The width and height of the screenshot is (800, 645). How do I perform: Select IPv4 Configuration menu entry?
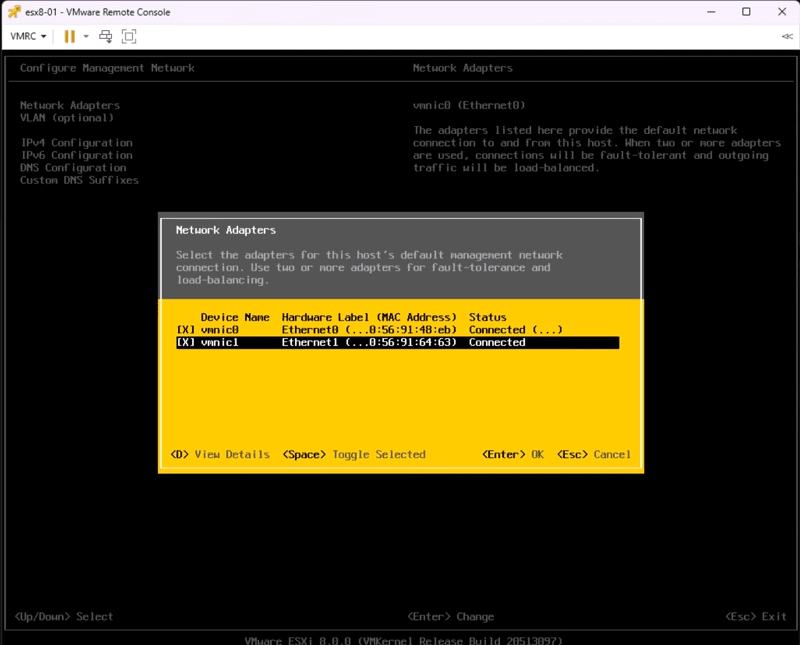coord(77,143)
